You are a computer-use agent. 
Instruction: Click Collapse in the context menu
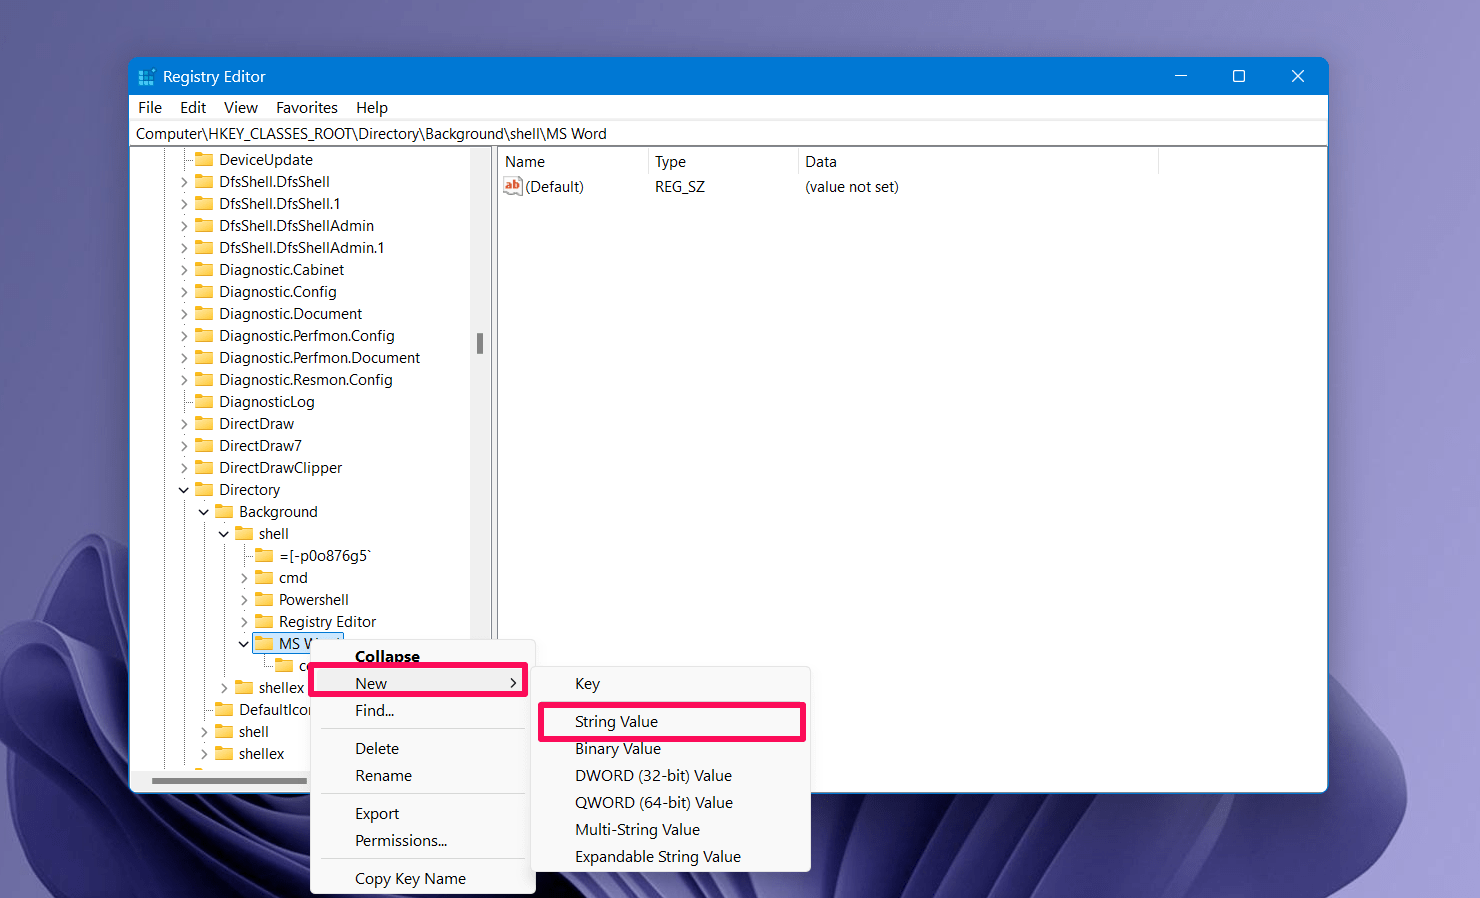[x=423, y=656]
